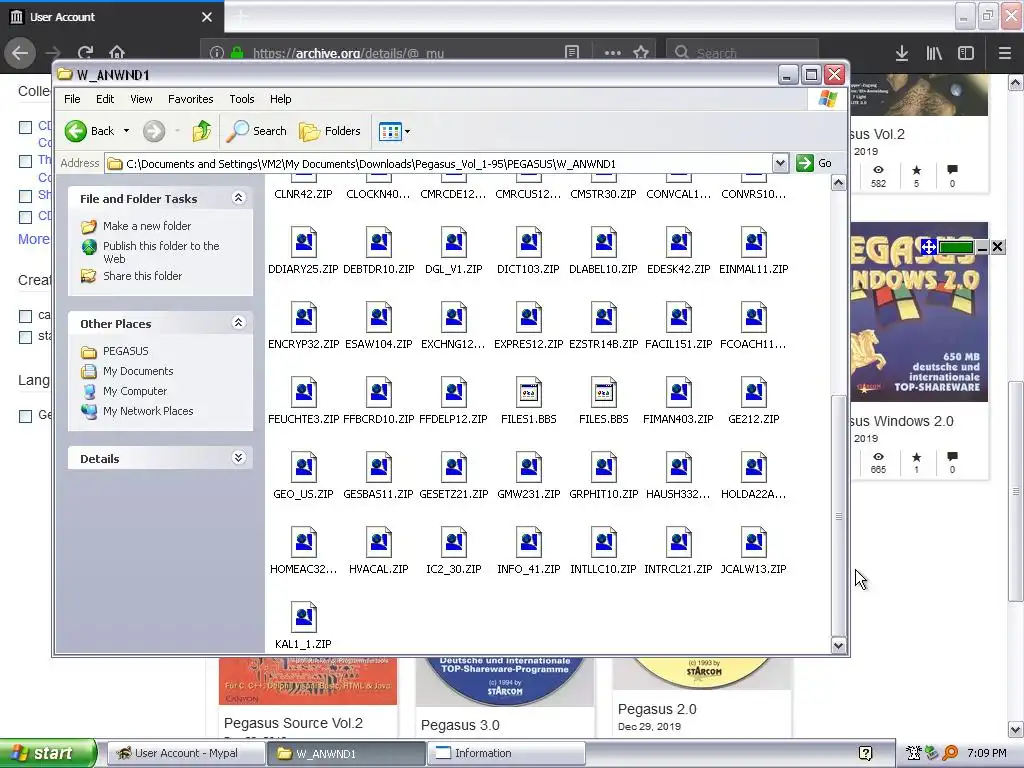Image resolution: width=1024 pixels, height=768 pixels.
Task: Click browser reload icon
Action: coord(86,53)
